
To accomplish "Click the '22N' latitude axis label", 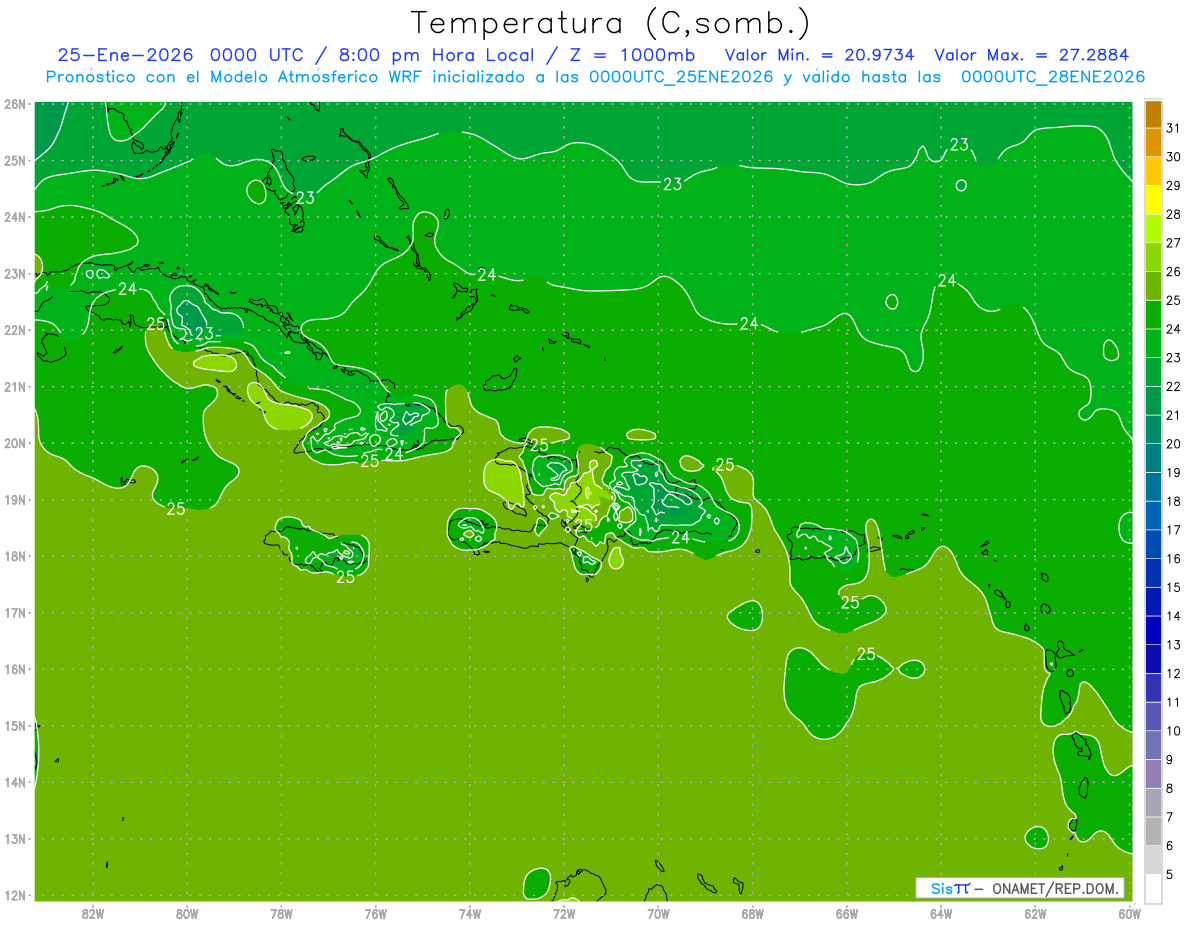I will point(14,330).
